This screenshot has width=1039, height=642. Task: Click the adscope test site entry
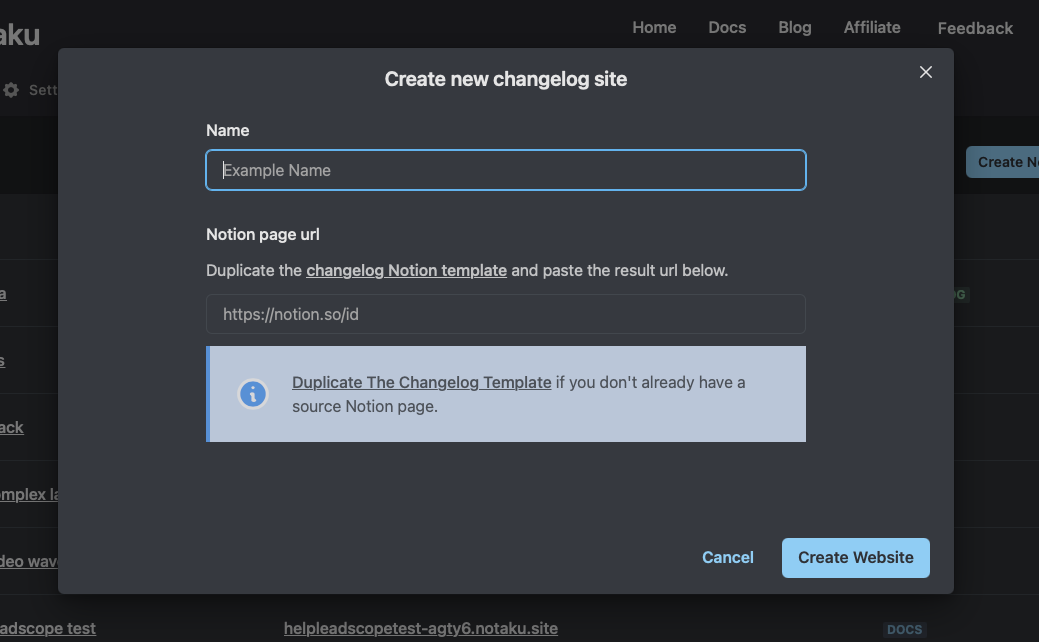click(48, 629)
